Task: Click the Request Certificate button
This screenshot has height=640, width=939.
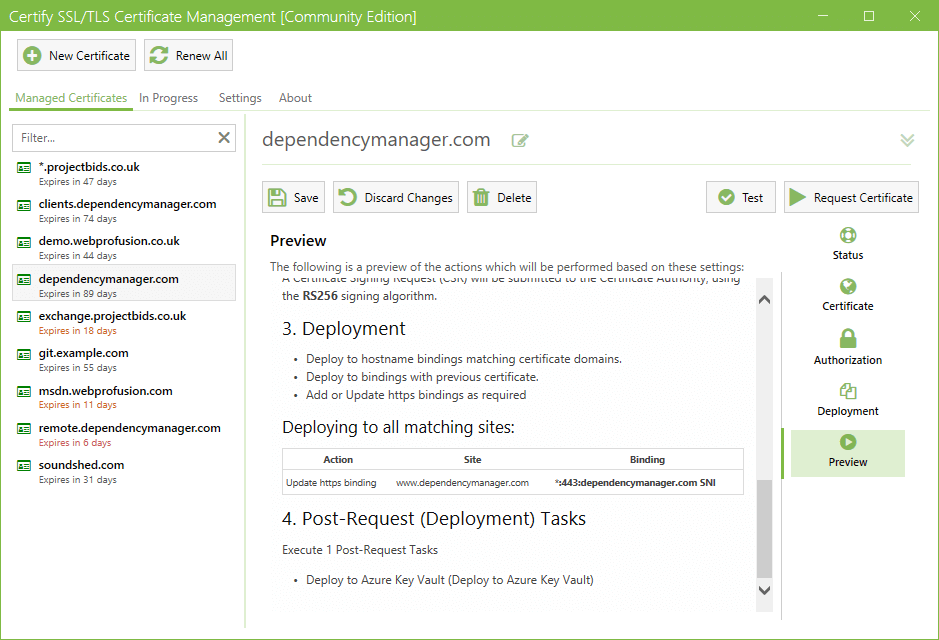Action: click(851, 198)
